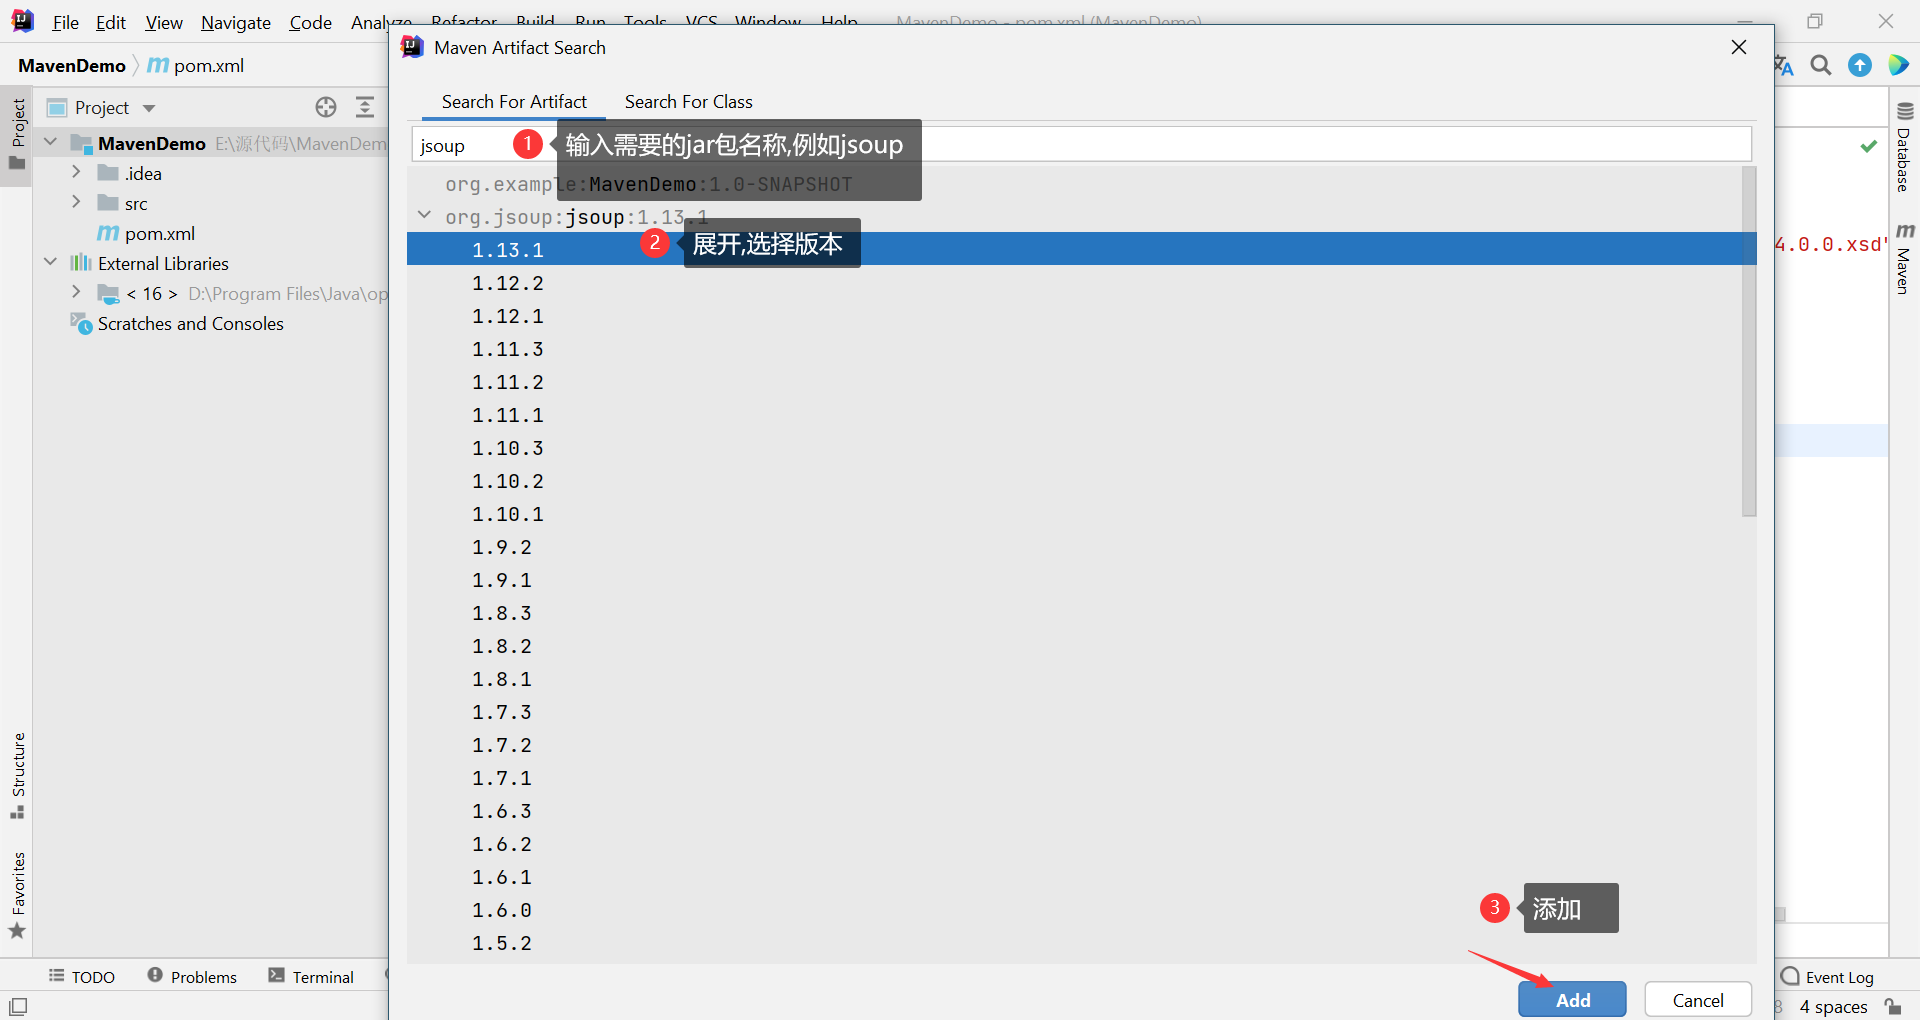Open the File menu

click(x=66, y=22)
